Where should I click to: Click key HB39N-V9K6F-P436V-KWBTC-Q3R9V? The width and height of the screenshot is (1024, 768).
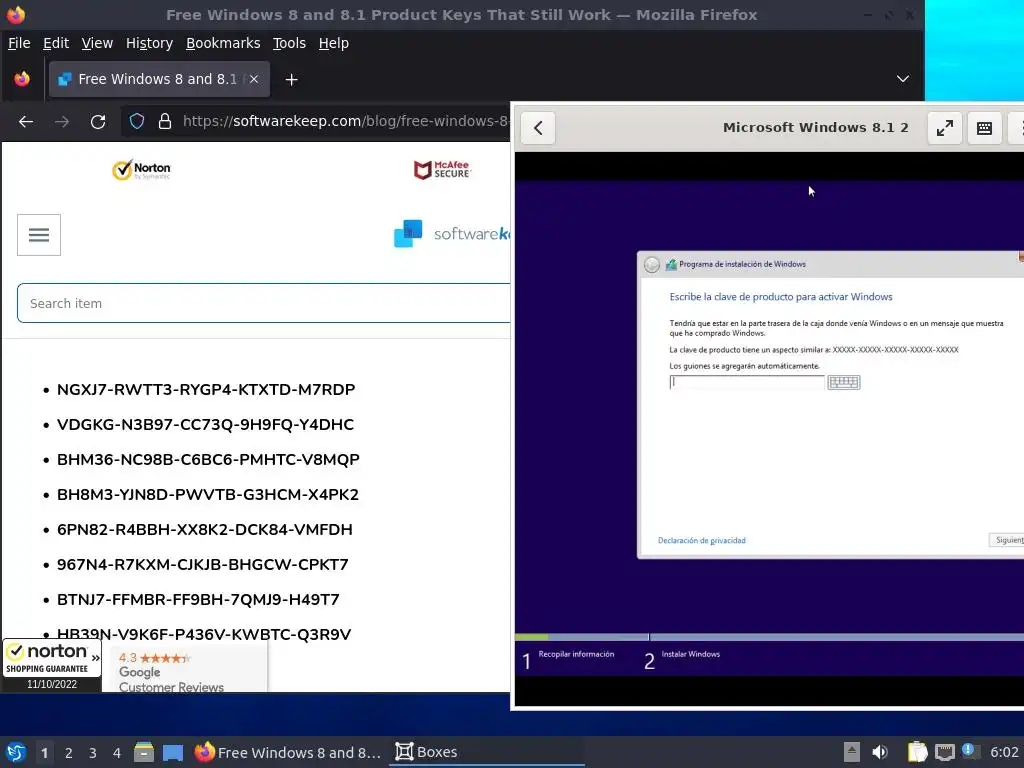204,634
